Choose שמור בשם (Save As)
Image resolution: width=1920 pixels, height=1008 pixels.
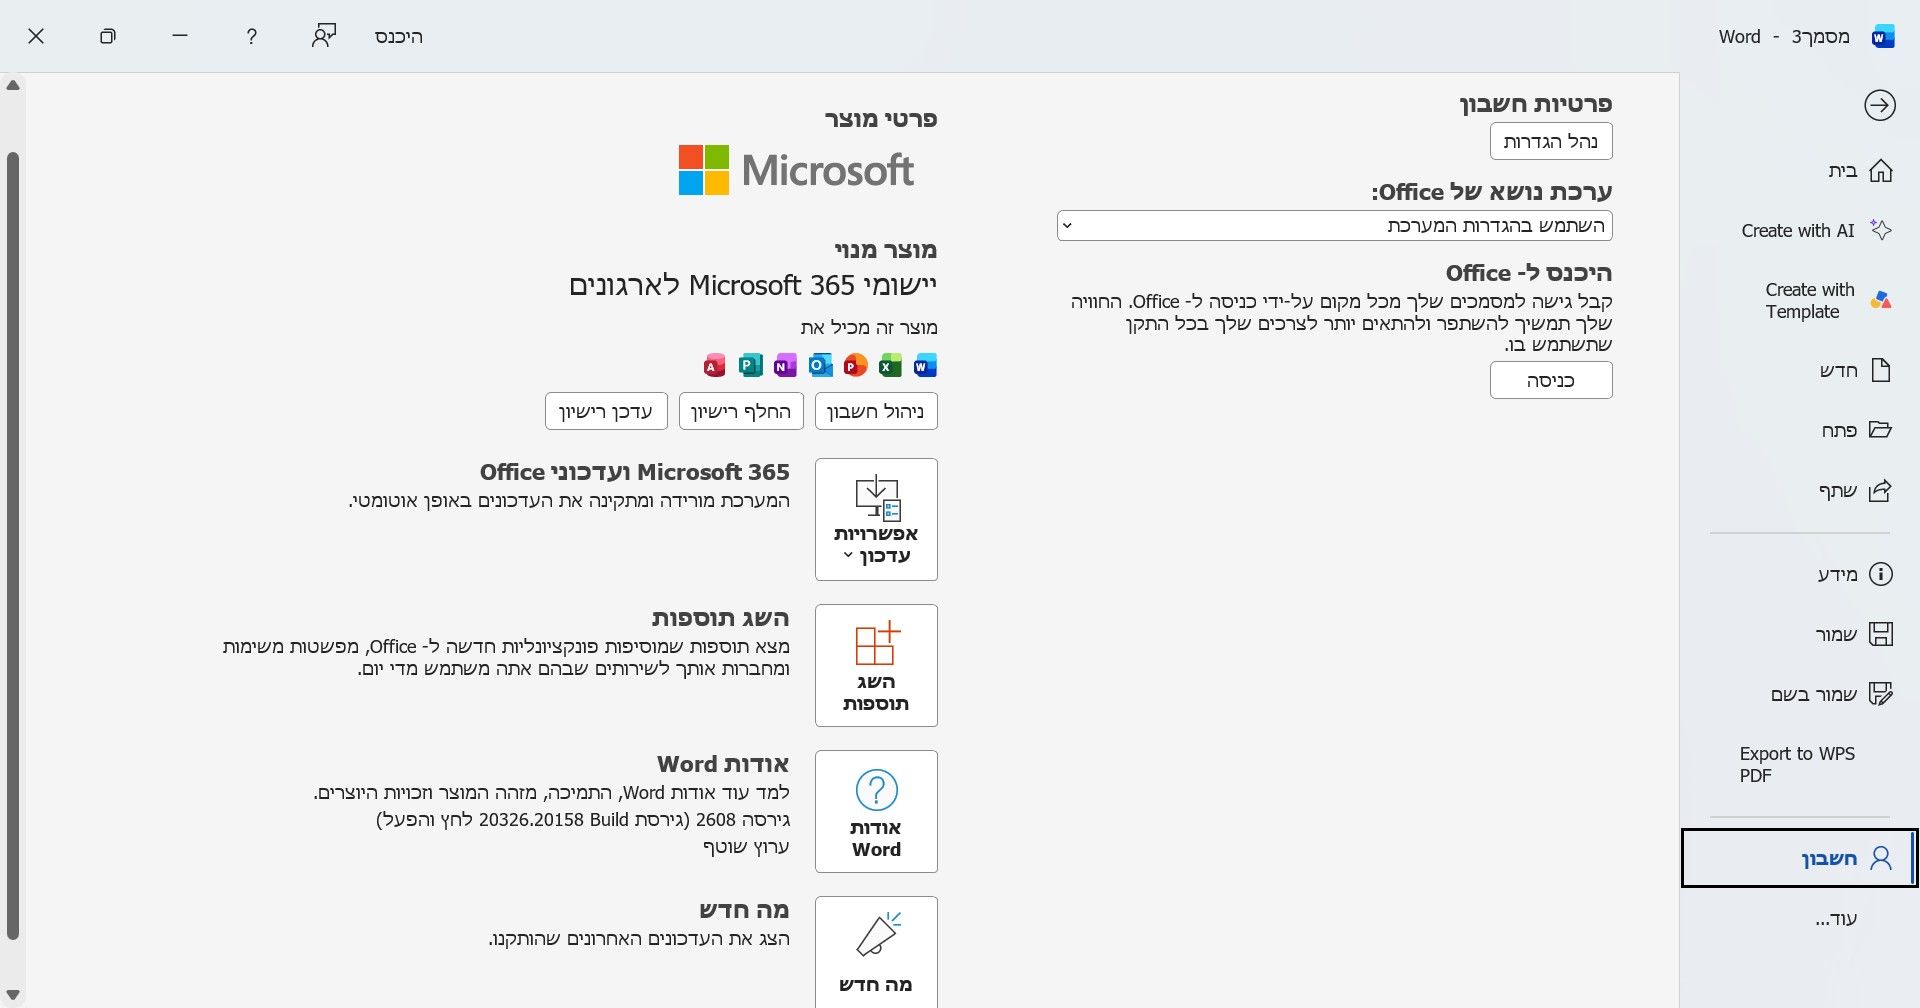click(x=1800, y=694)
